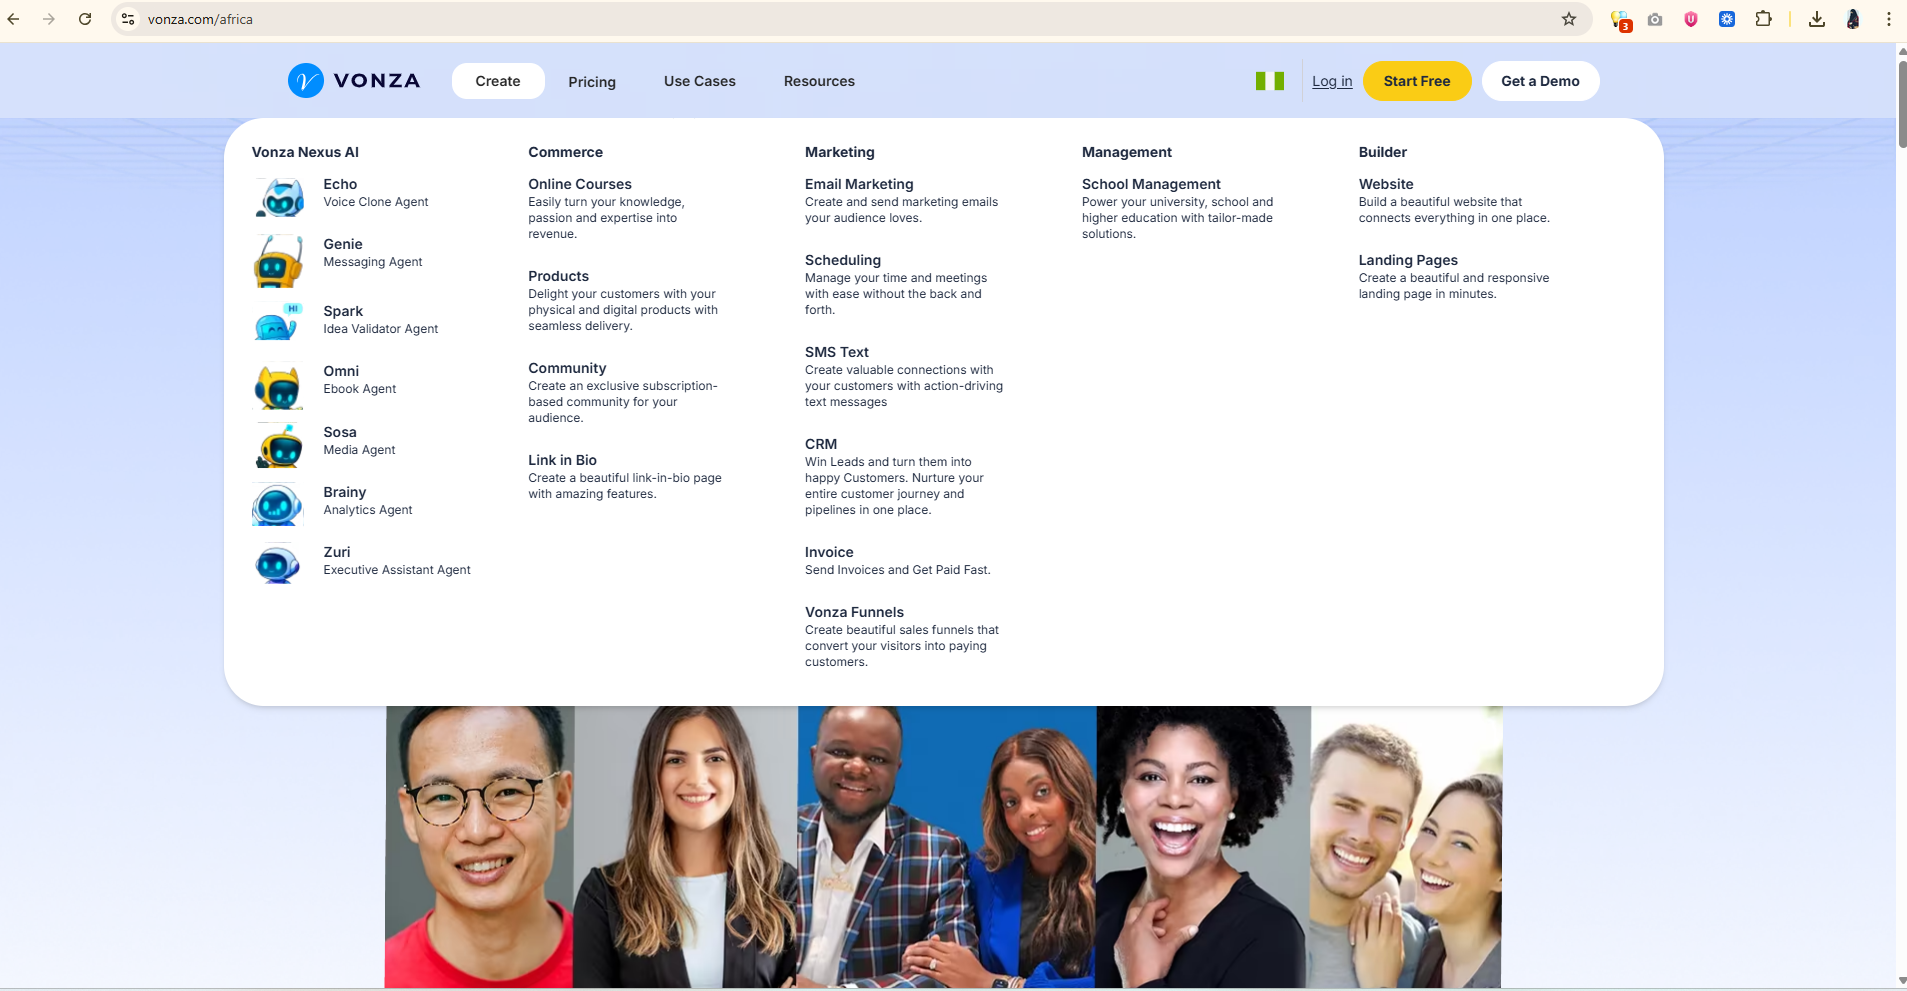
Task: Click the Start Free button
Action: tap(1417, 81)
